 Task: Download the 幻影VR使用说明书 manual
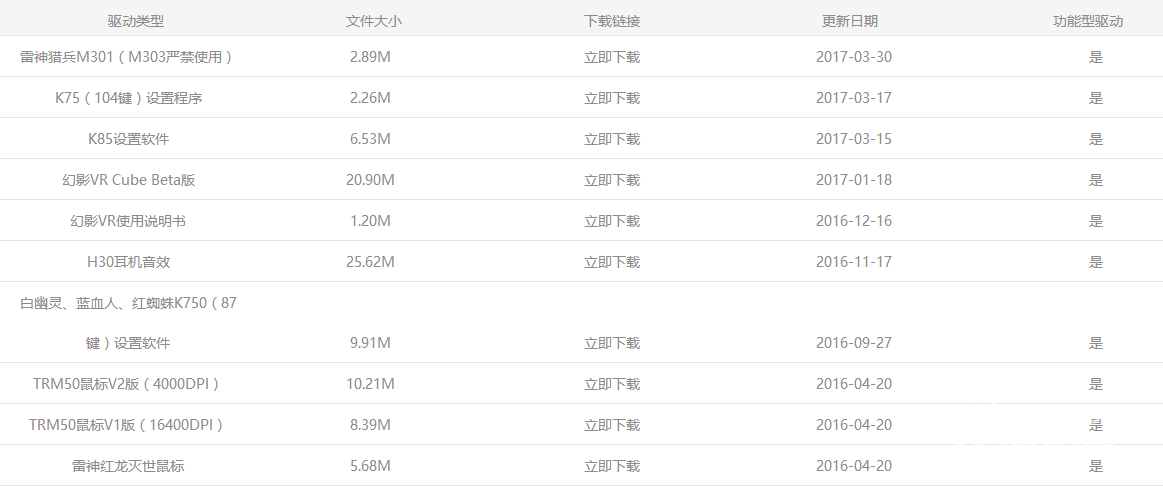(x=611, y=221)
